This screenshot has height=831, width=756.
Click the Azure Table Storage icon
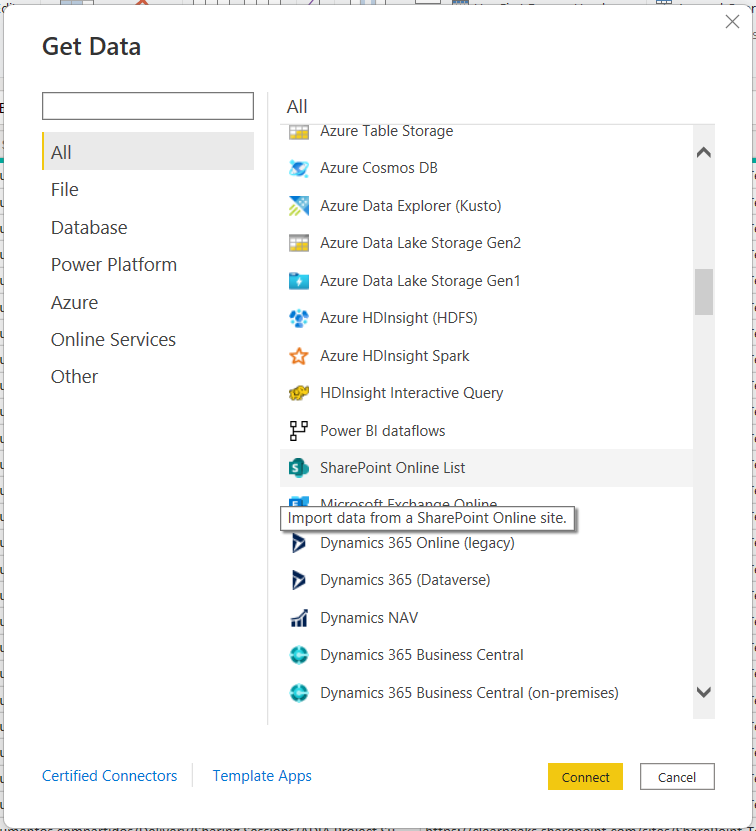(x=298, y=131)
